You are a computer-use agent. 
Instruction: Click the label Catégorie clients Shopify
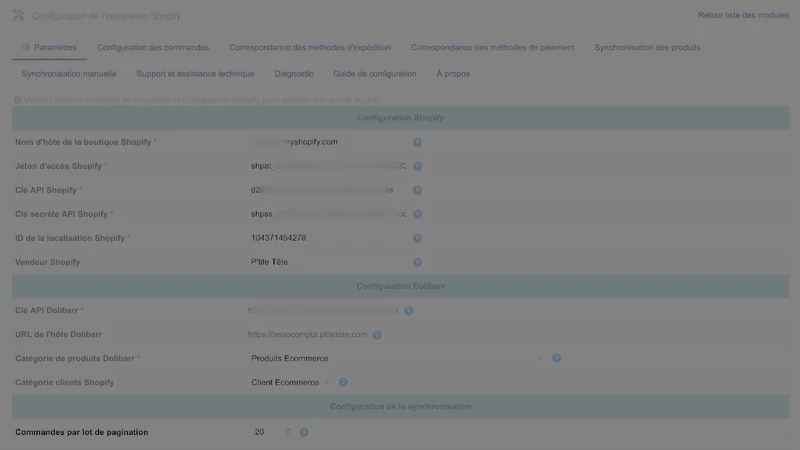64,382
